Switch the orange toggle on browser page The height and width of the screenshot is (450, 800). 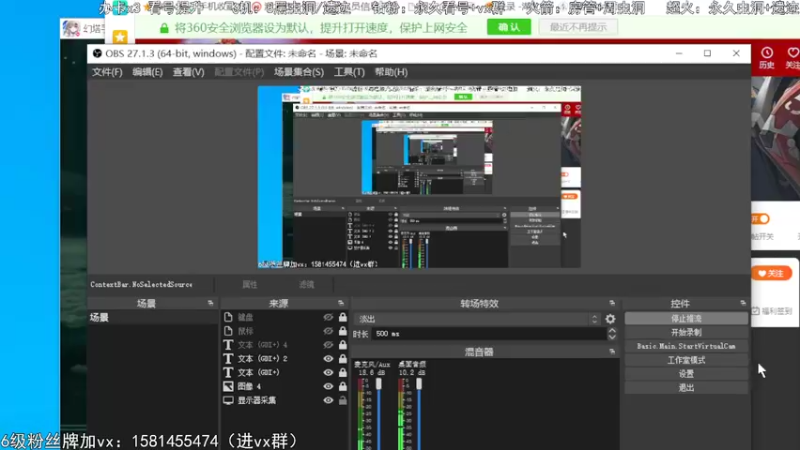click(760, 219)
